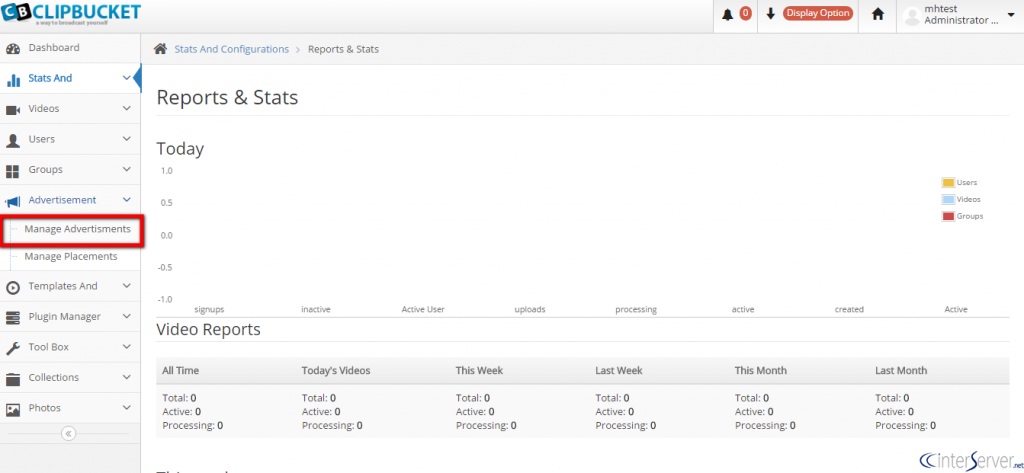Image resolution: width=1024 pixels, height=473 pixels.
Task: Click the Templates And play icon
Action: click(12, 287)
